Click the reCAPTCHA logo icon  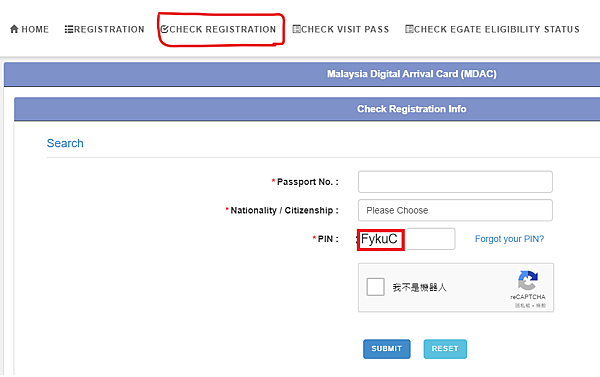tap(528, 281)
